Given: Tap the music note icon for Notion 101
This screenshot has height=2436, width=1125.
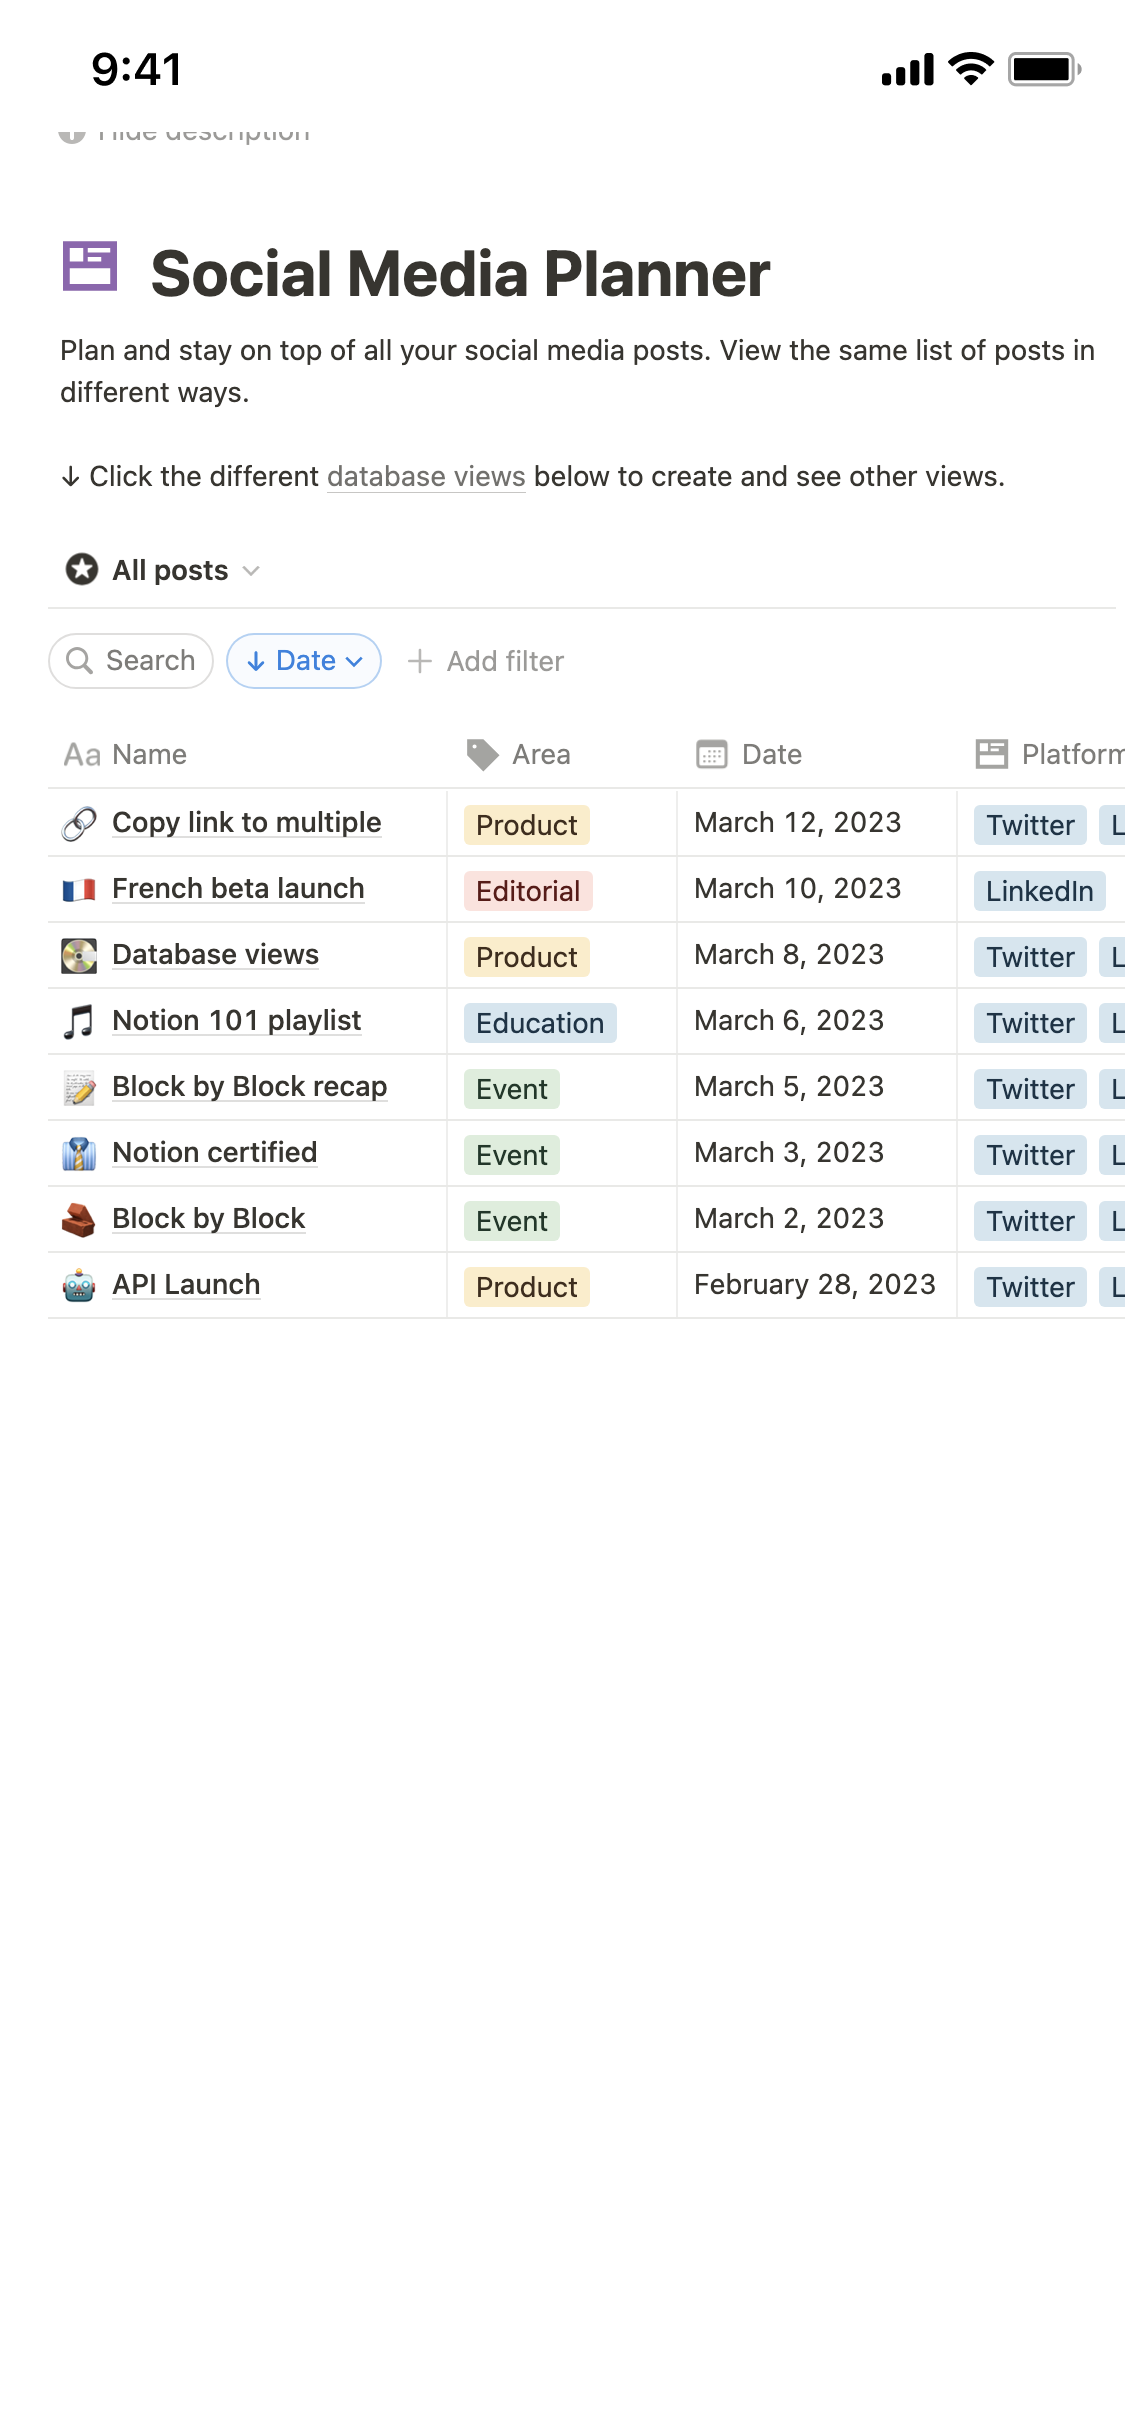Looking at the screenshot, I should pyautogui.click(x=79, y=1021).
